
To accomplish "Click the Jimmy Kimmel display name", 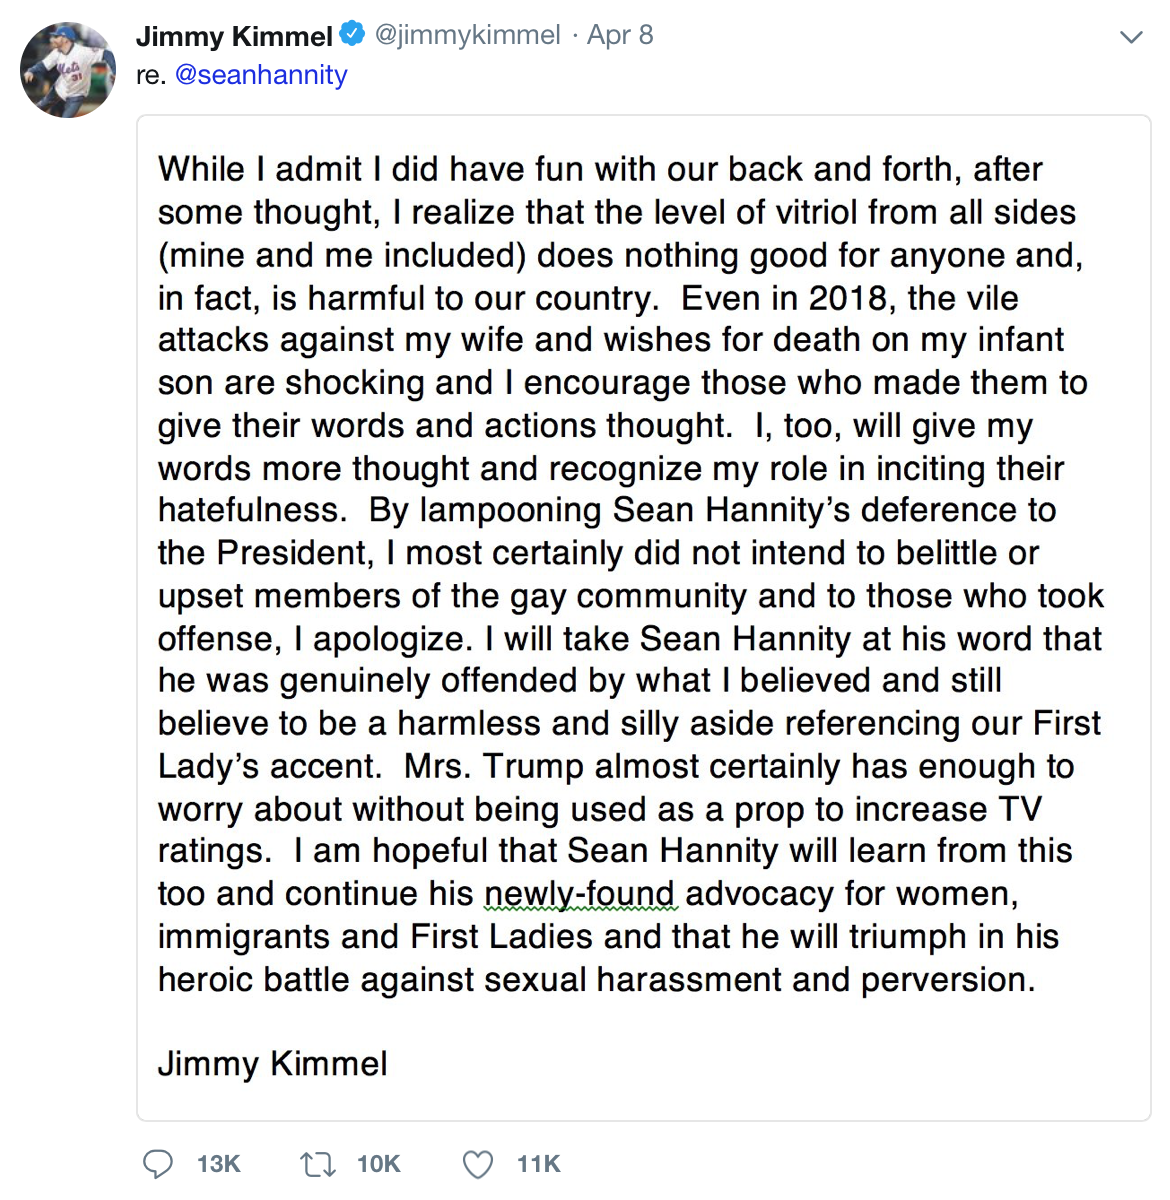I will [234, 36].
